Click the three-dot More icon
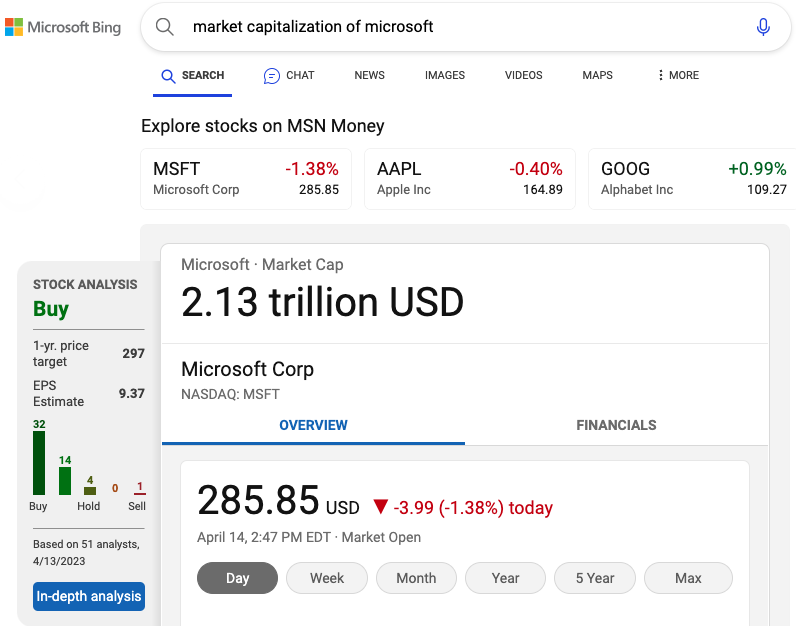This screenshot has width=796, height=626. click(660, 75)
